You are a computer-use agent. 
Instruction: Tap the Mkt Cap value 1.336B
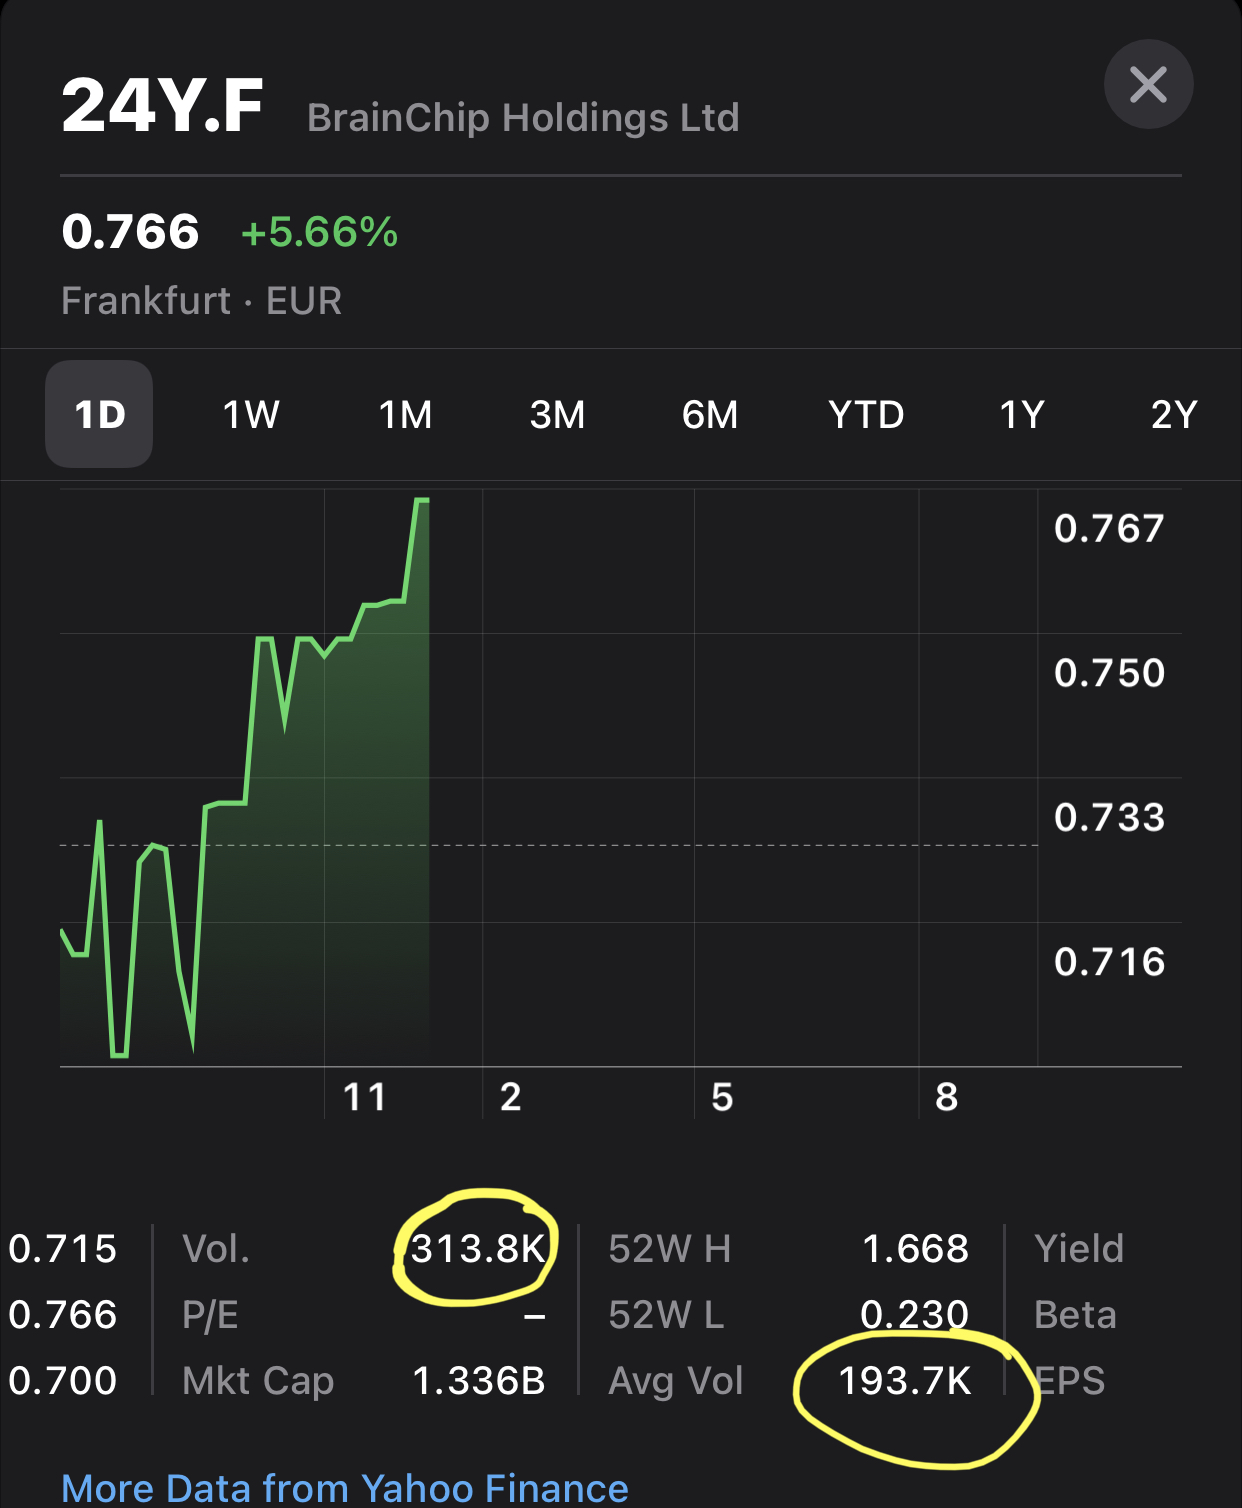[x=478, y=1380]
